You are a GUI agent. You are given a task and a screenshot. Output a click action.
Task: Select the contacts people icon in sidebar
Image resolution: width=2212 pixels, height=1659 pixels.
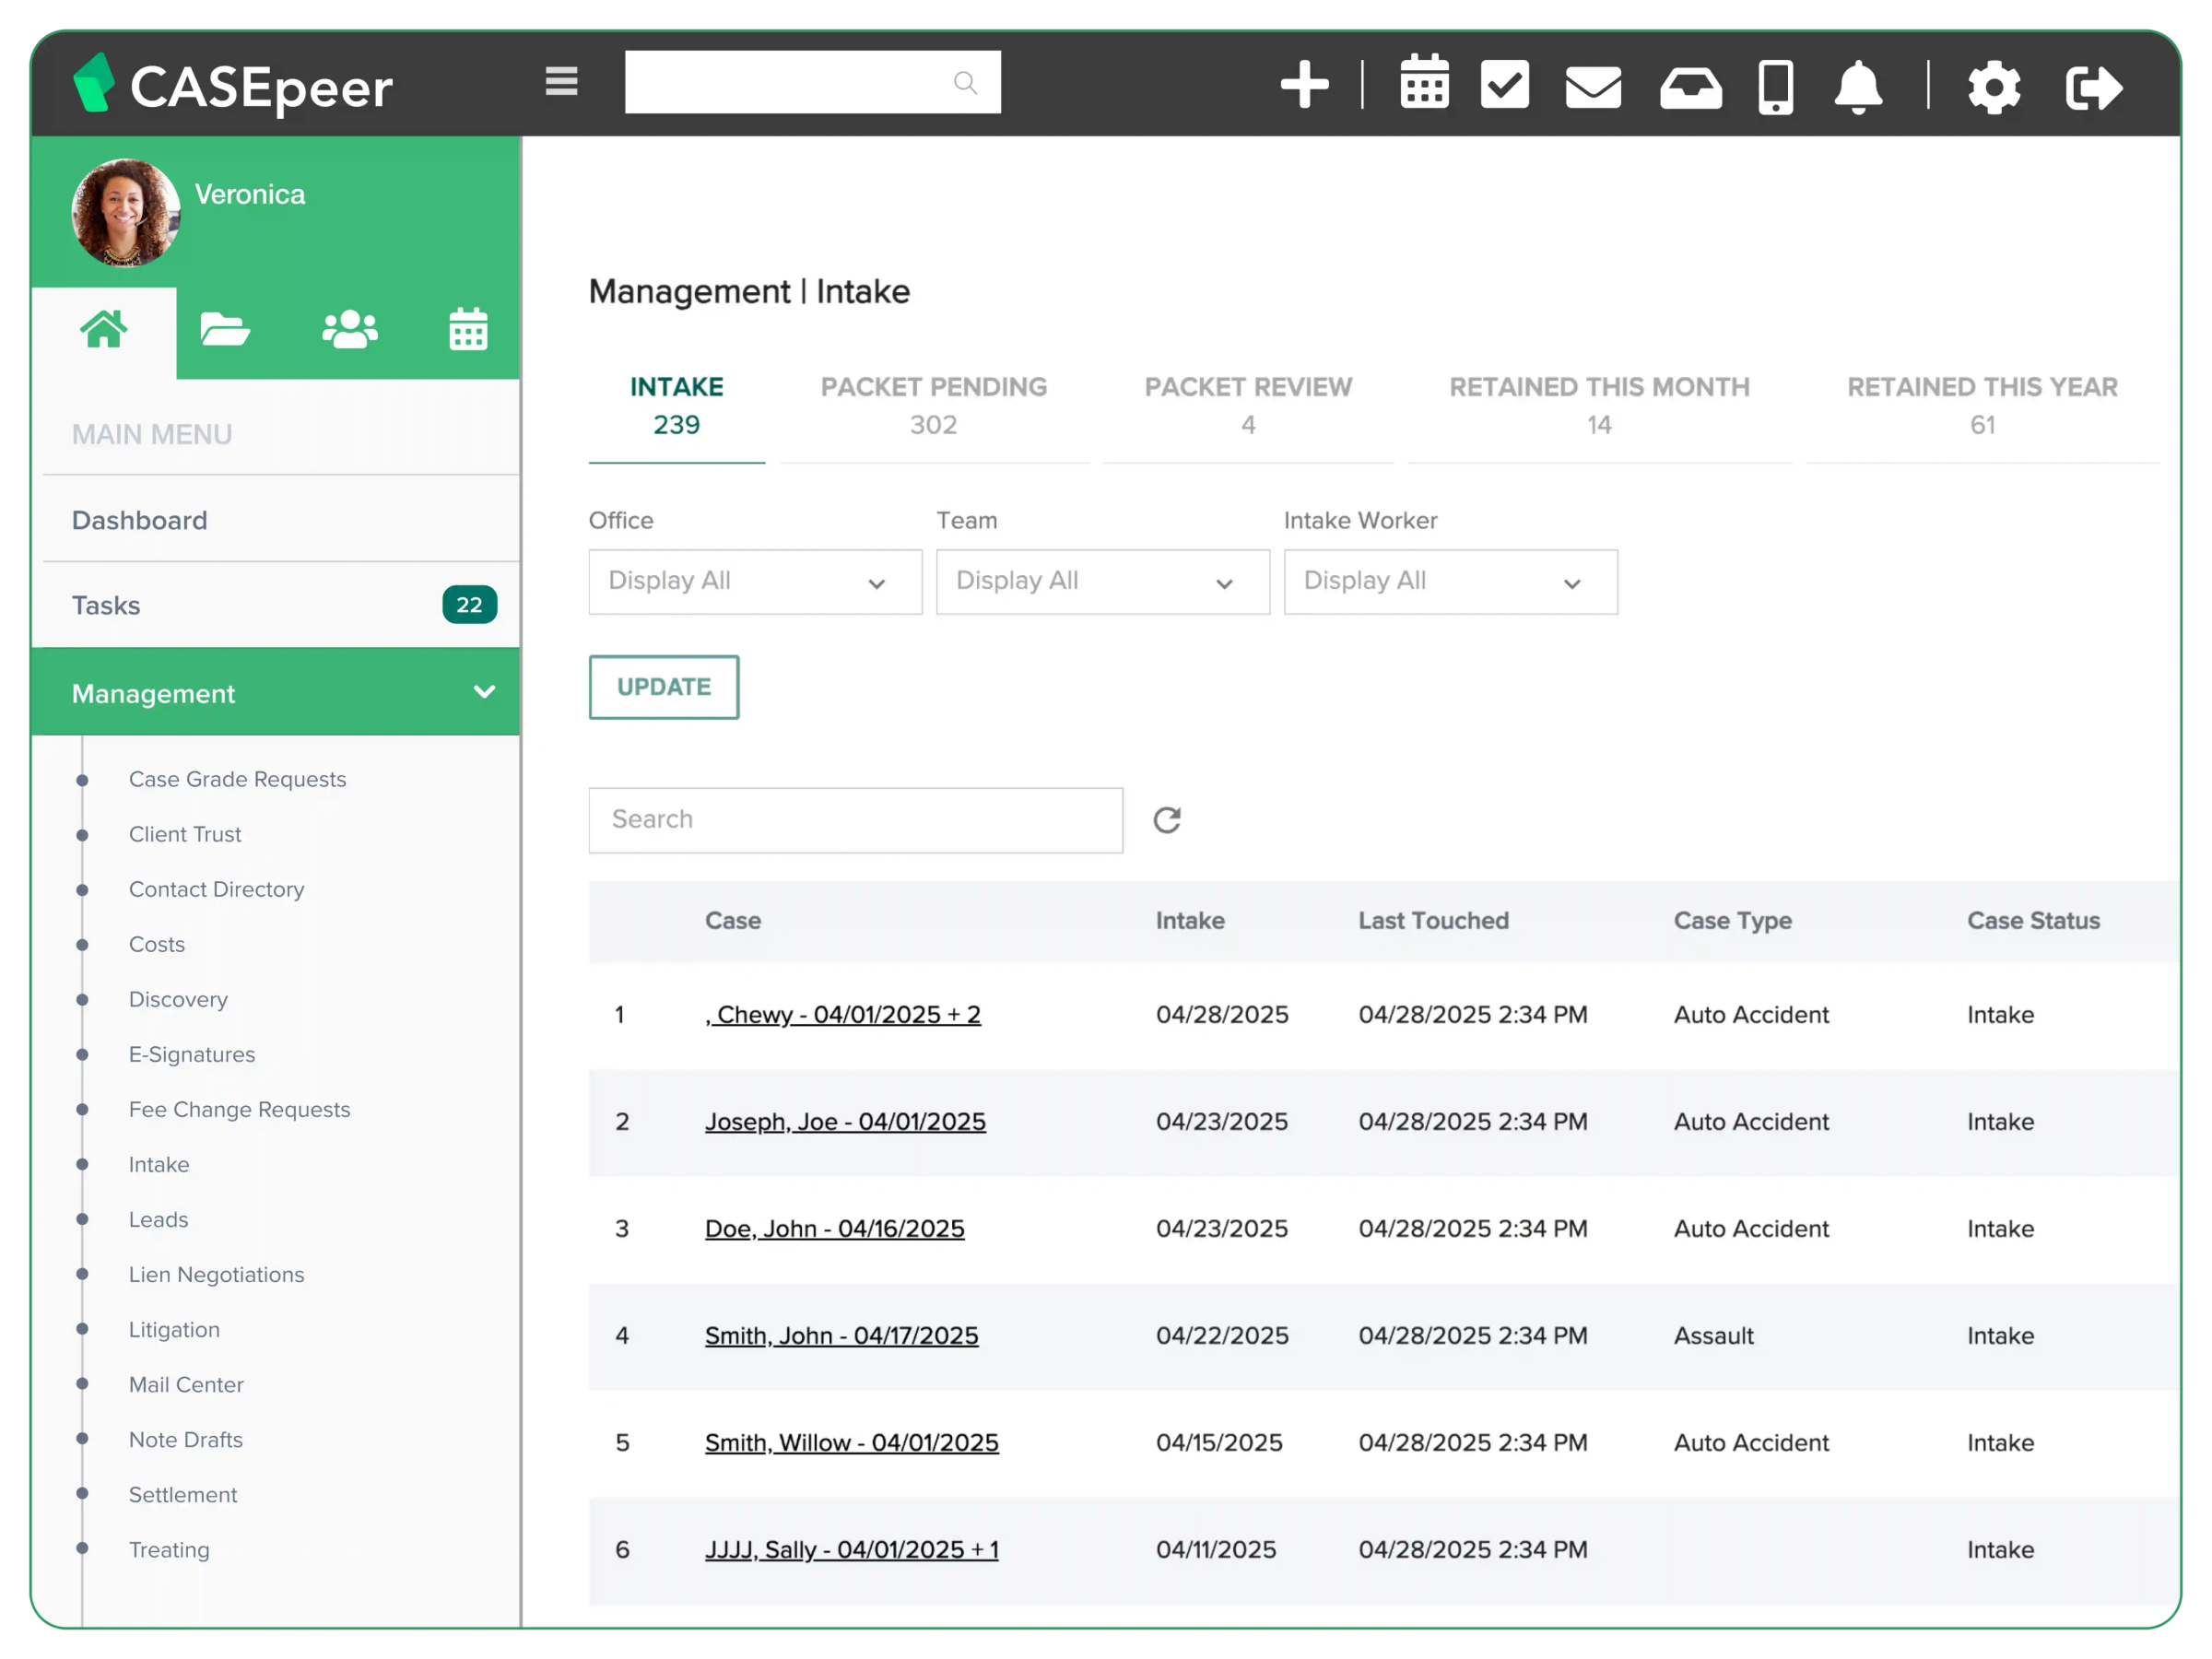(x=349, y=328)
